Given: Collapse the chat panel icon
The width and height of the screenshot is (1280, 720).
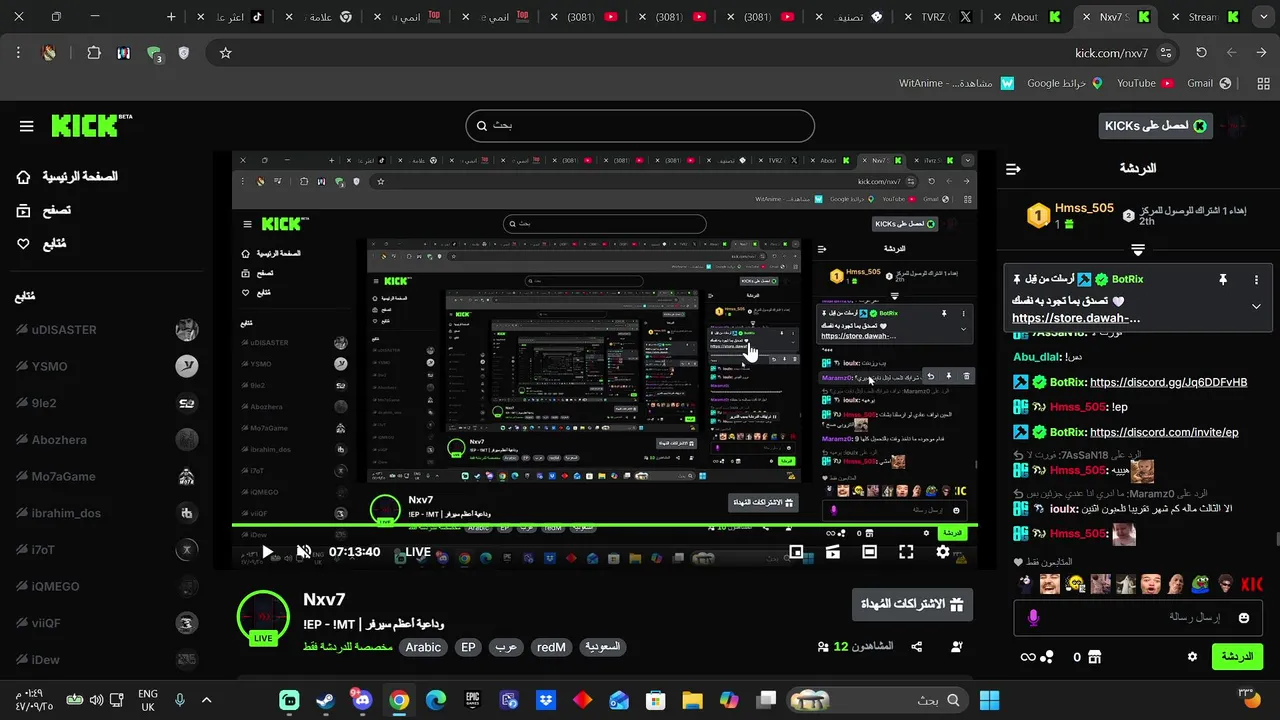Looking at the screenshot, I should [x=1013, y=169].
